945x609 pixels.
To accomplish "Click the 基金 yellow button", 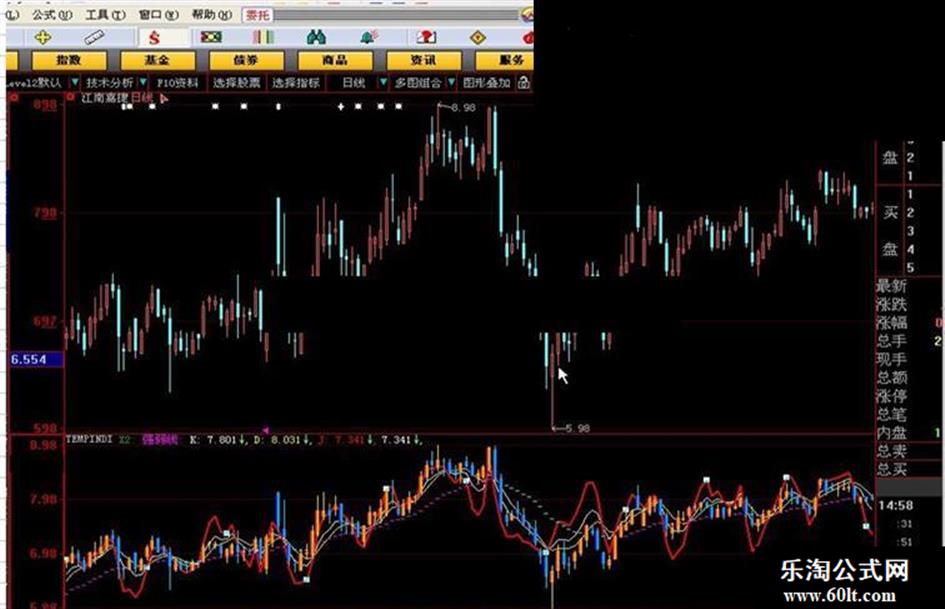I will pyautogui.click(x=157, y=60).
